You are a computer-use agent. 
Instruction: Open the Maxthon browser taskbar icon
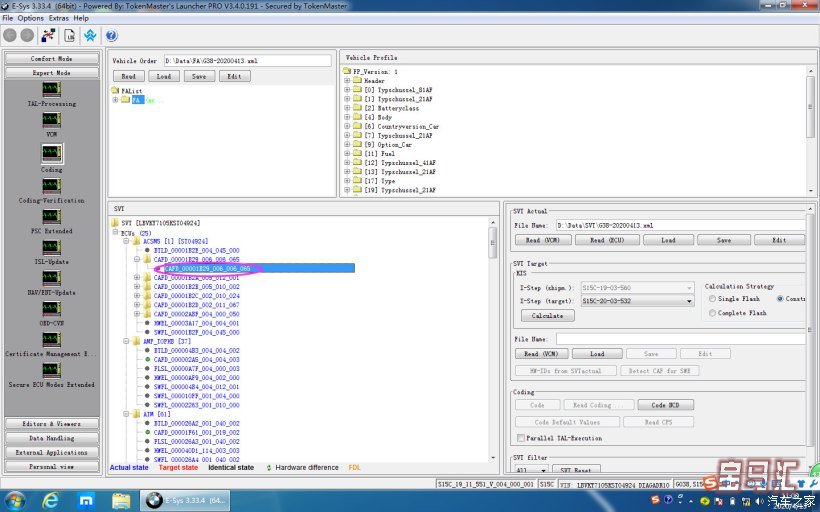86,501
